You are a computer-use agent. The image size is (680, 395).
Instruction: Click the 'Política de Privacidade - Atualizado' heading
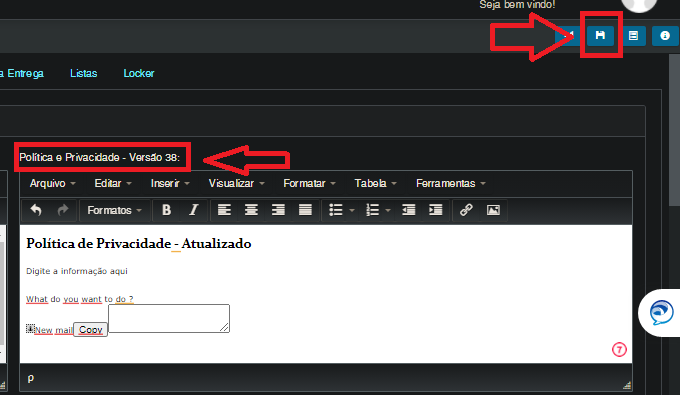click(139, 243)
